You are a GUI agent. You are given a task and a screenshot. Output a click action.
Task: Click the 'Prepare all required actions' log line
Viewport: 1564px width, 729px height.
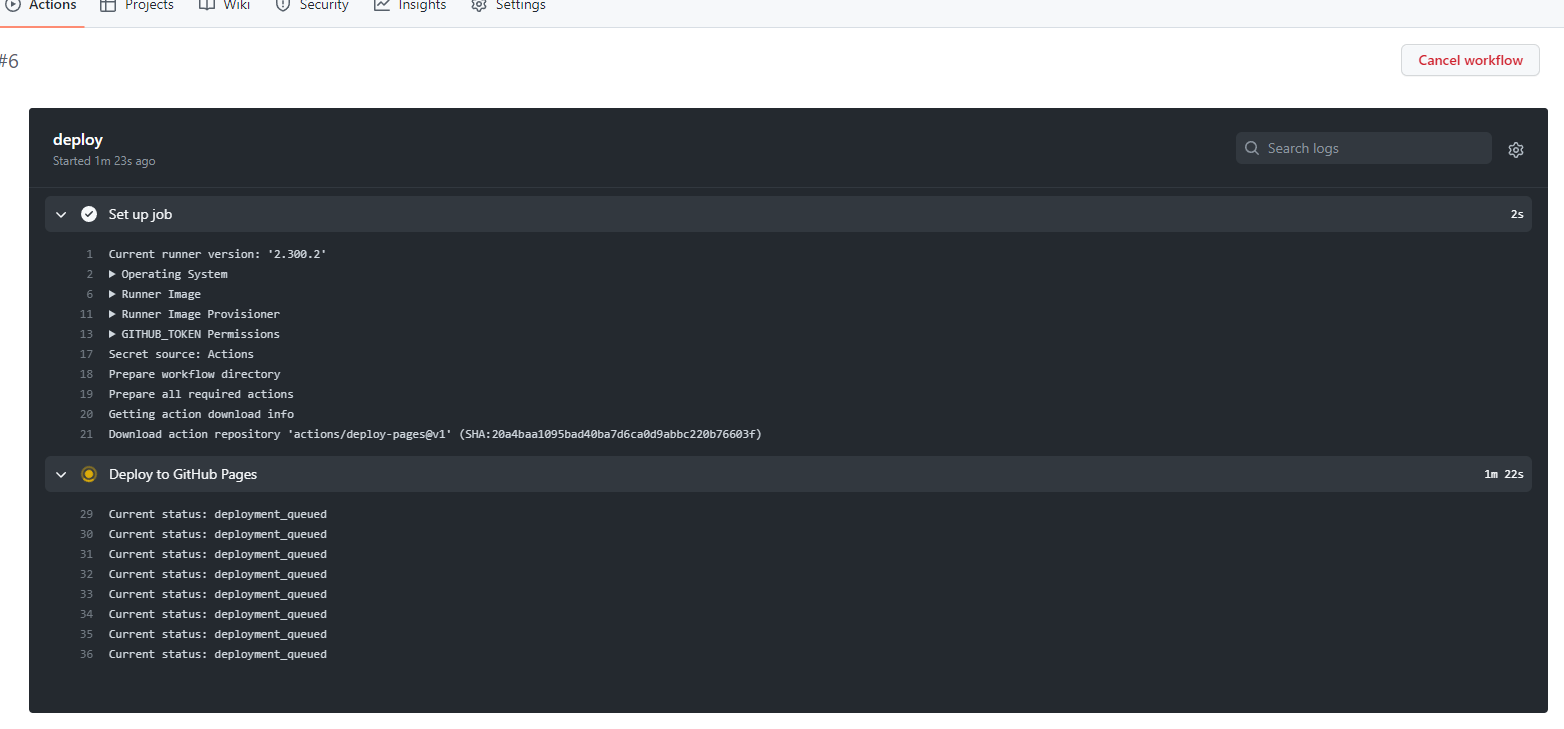pos(201,394)
